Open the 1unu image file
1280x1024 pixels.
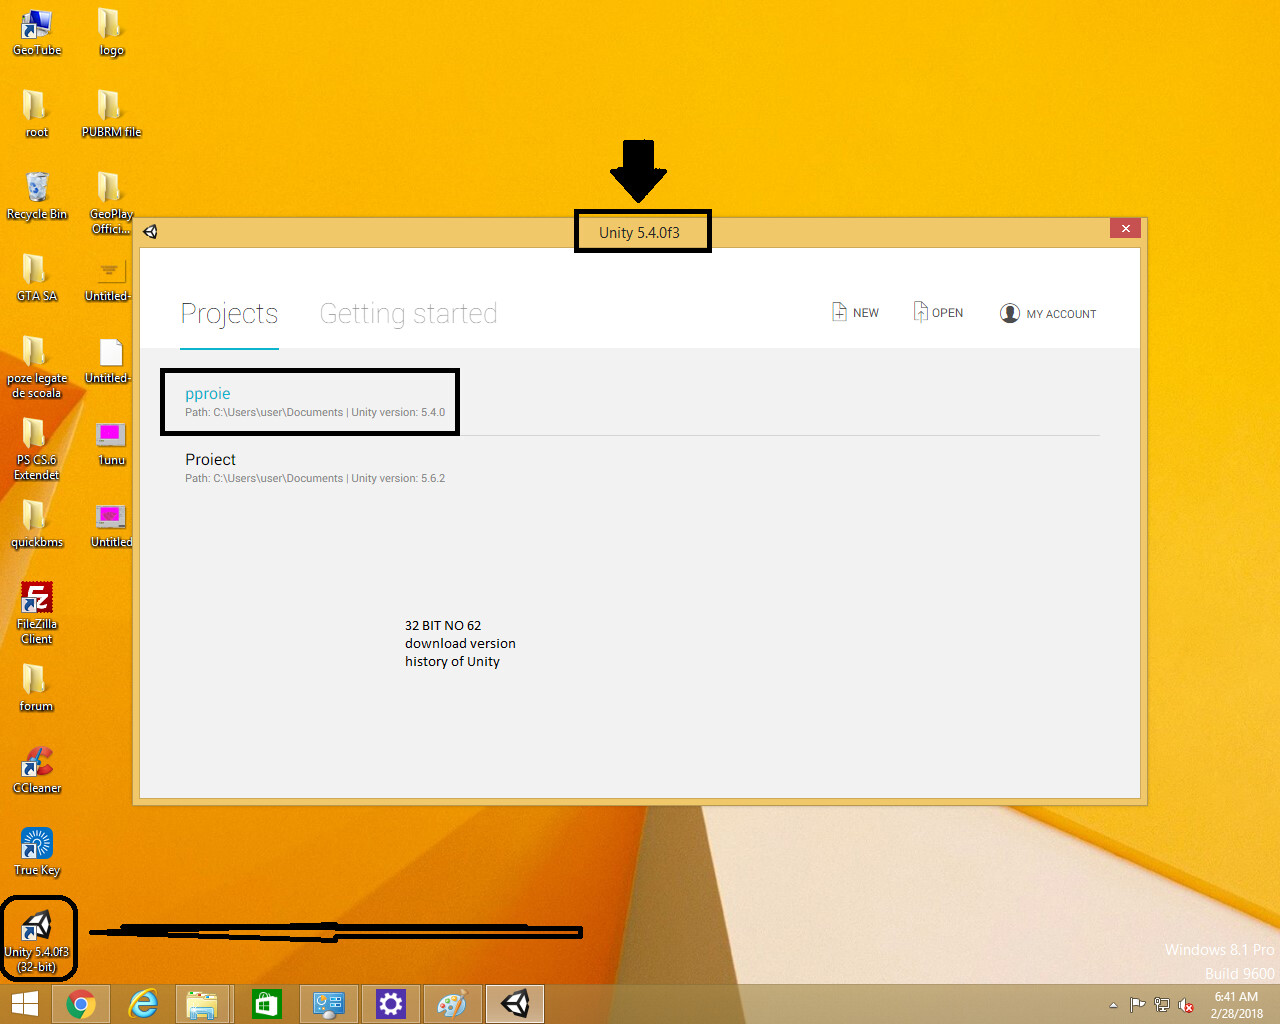coord(111,443)
